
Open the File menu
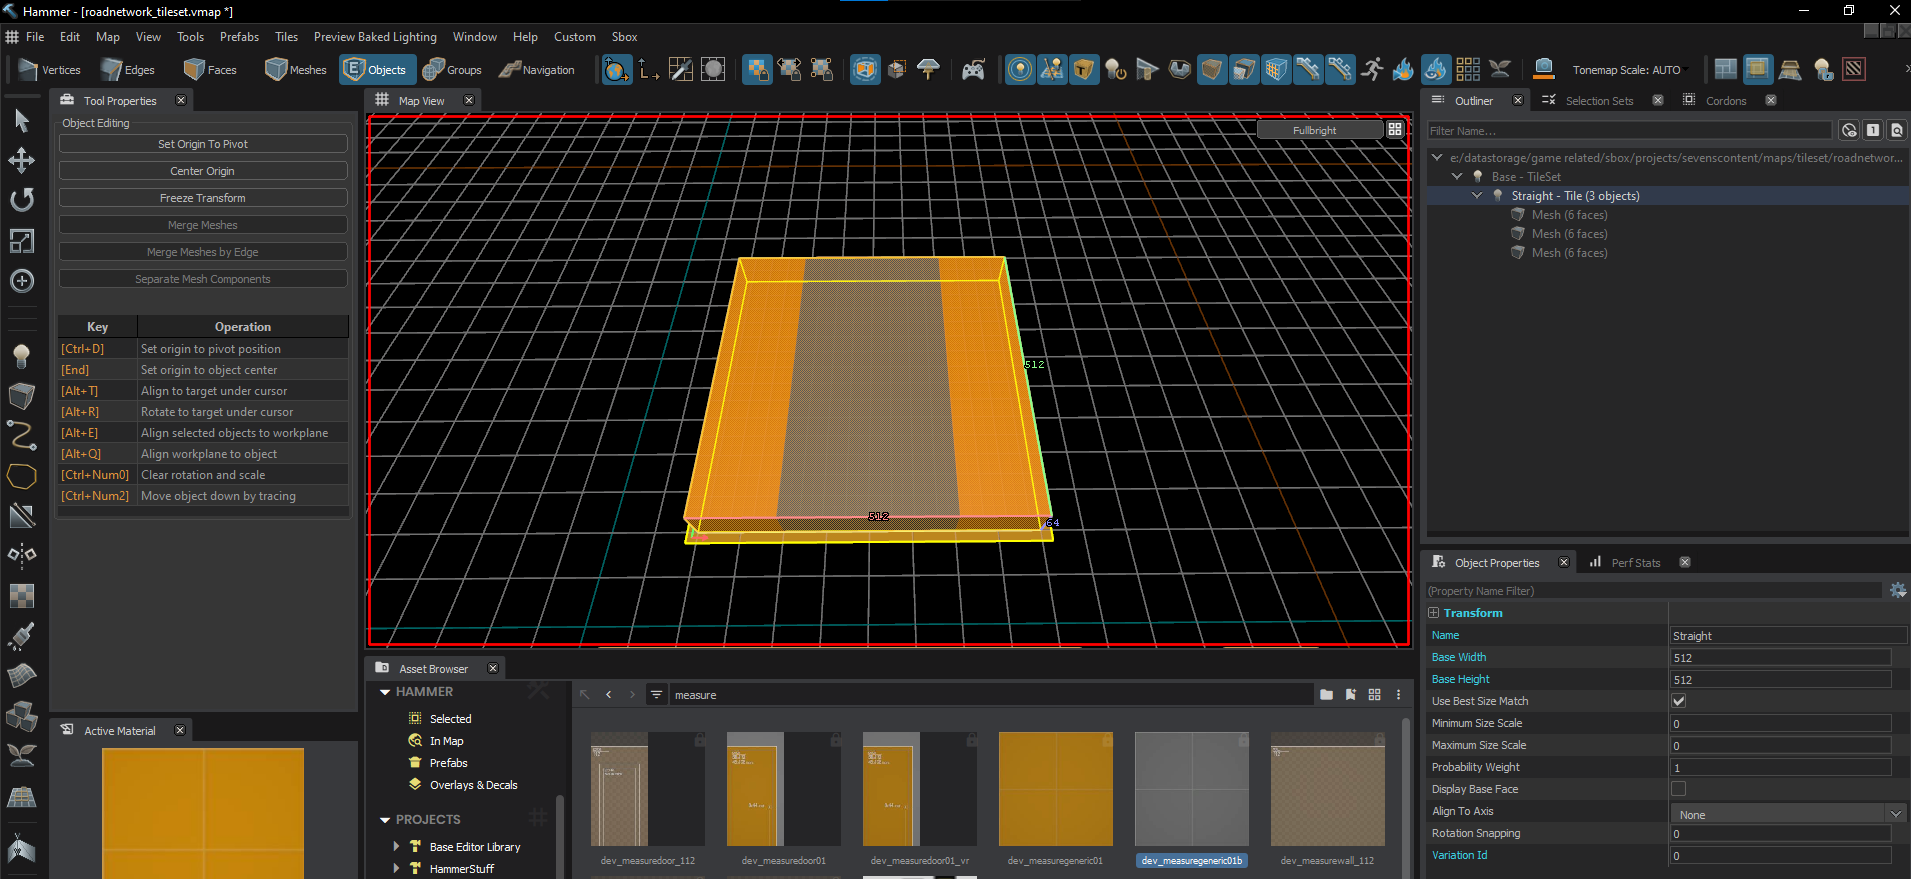pyautogui.click(x=35, y=37)
